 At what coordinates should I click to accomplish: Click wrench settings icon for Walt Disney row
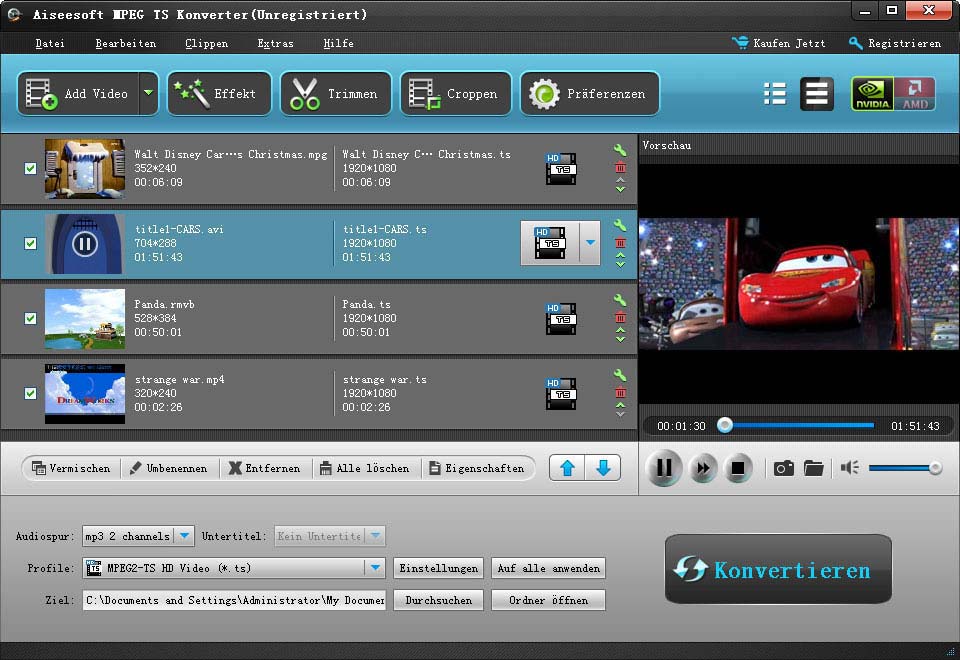[620, 150]
